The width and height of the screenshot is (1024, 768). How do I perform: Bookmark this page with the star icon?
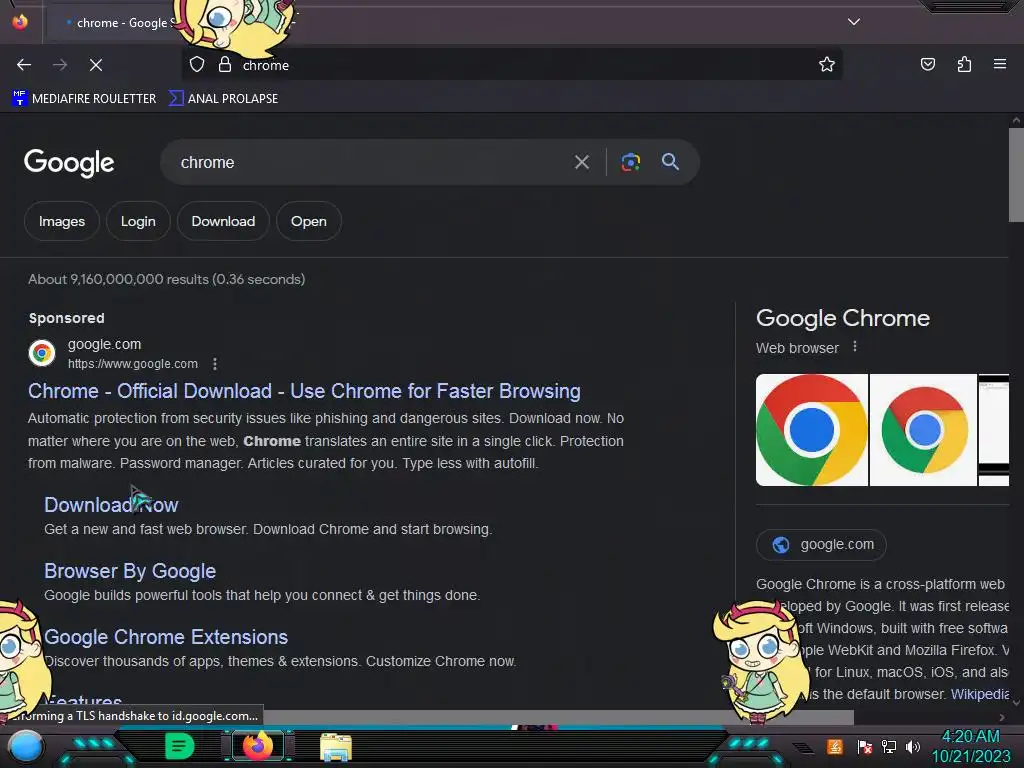pyautogui.click(x=827, y=64)
